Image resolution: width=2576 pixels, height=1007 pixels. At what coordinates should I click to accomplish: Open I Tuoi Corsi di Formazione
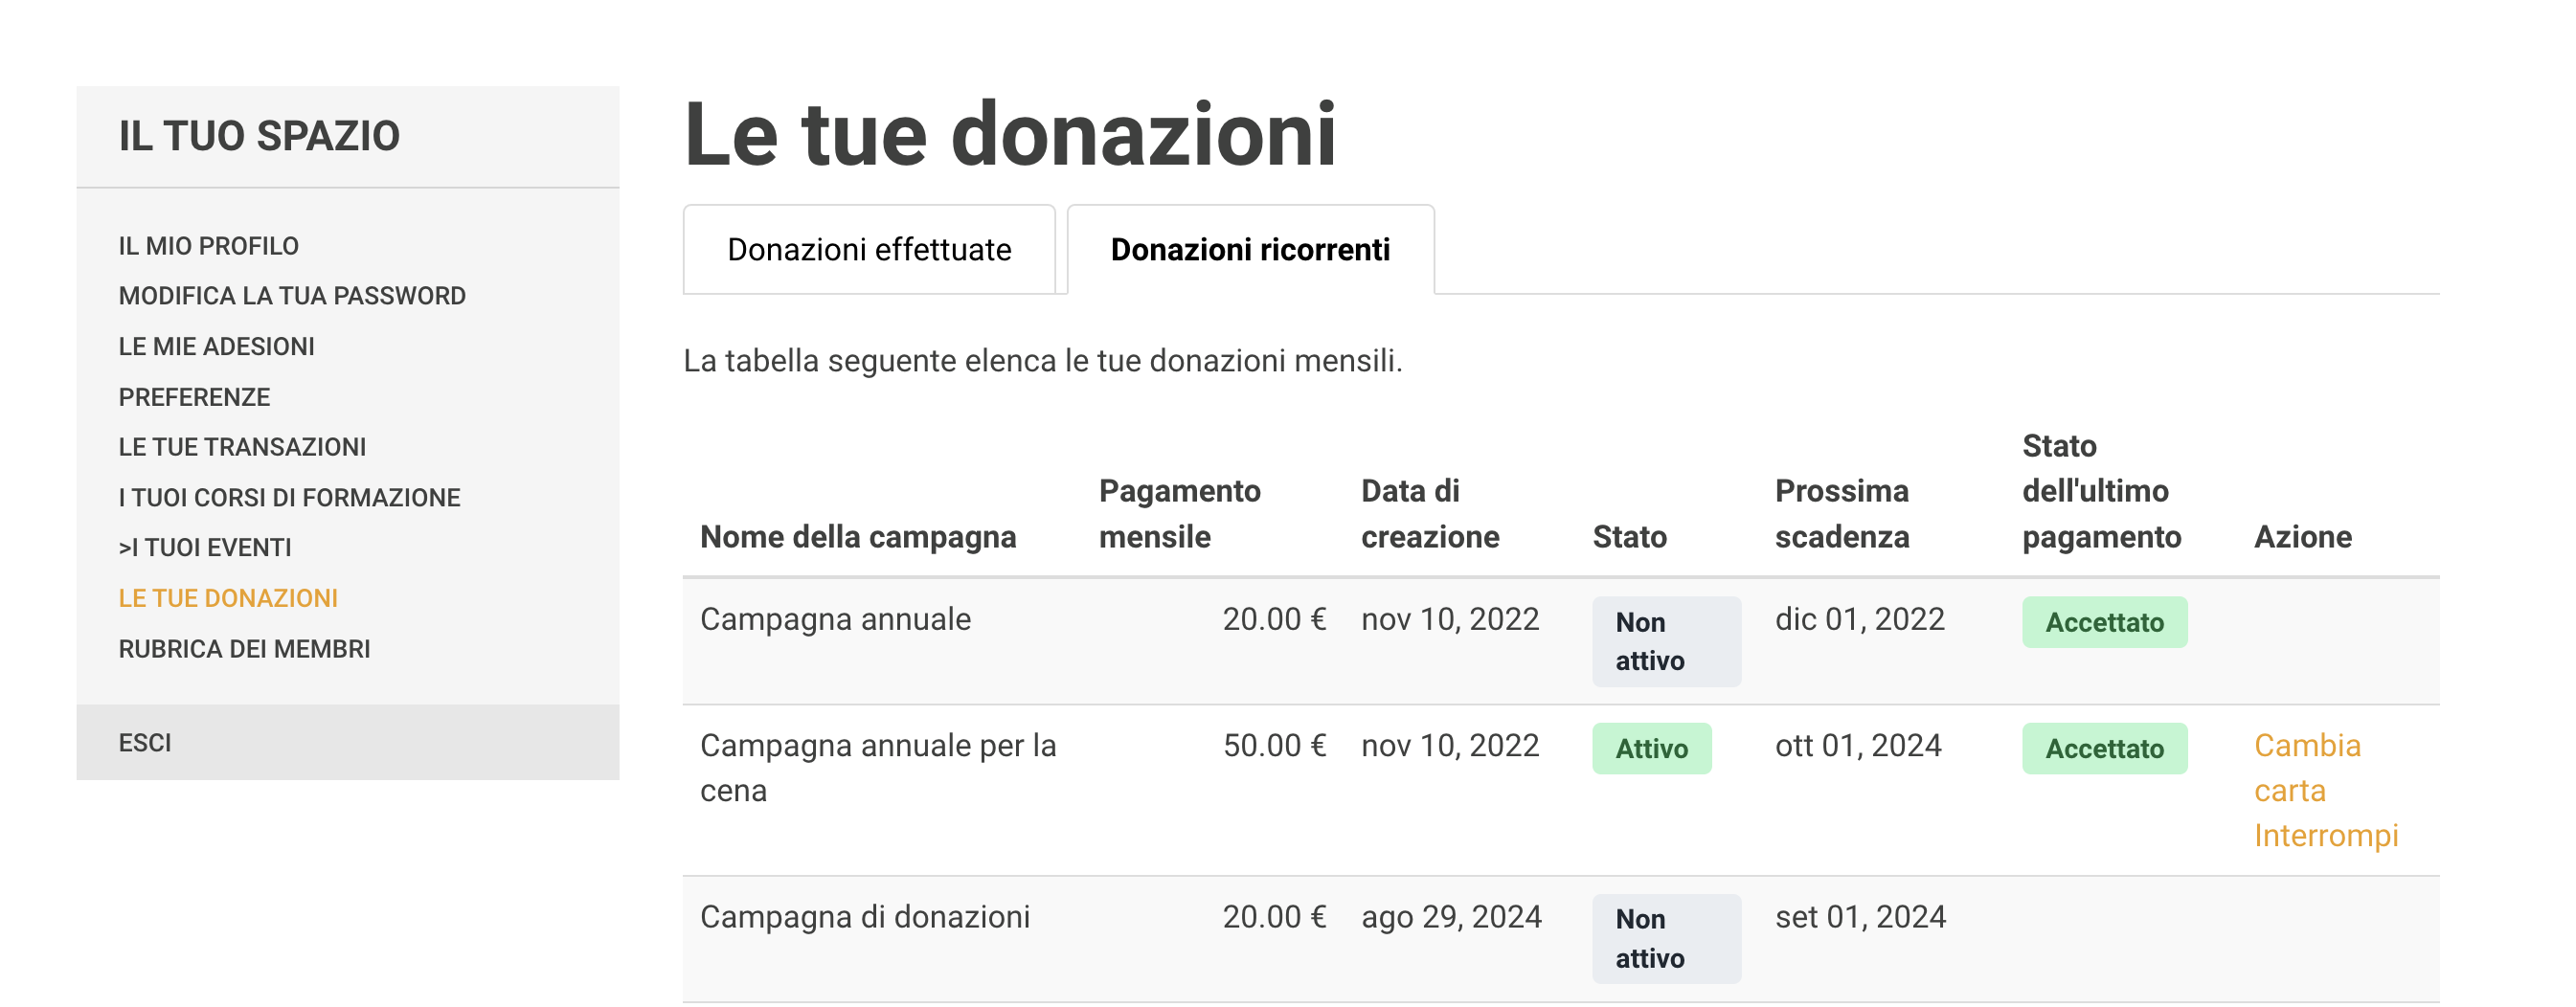pyautogui.click(x=289, y=497)
